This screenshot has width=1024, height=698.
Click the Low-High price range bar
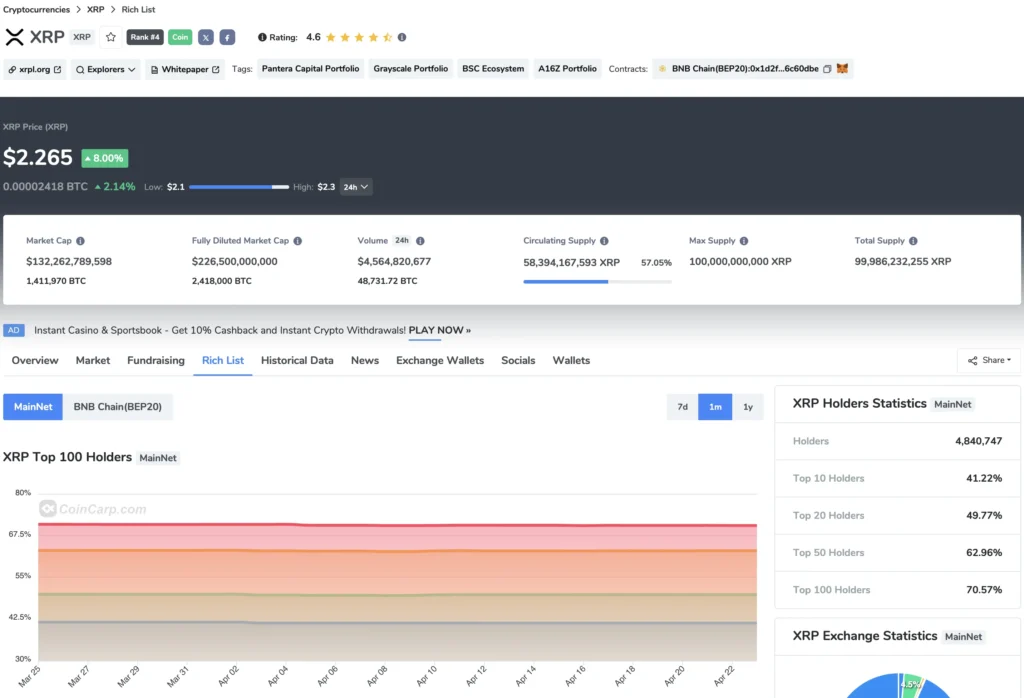[239, 187]
